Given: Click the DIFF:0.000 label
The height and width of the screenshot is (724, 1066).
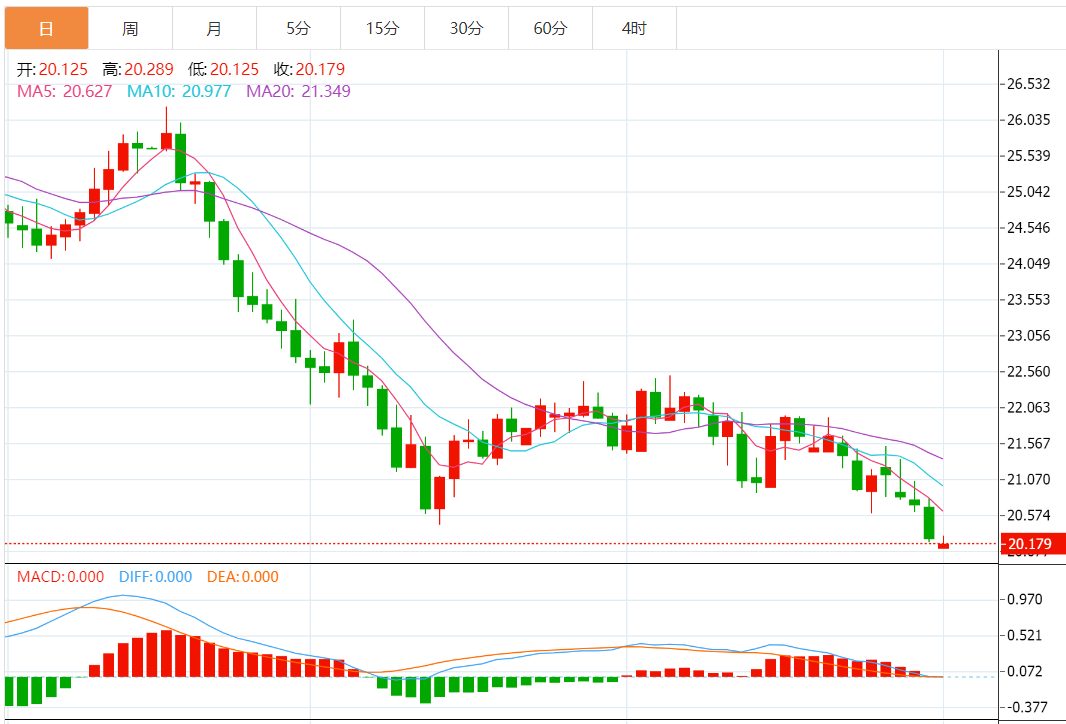Looking at the screenshot, I should [x=156, y=577].
